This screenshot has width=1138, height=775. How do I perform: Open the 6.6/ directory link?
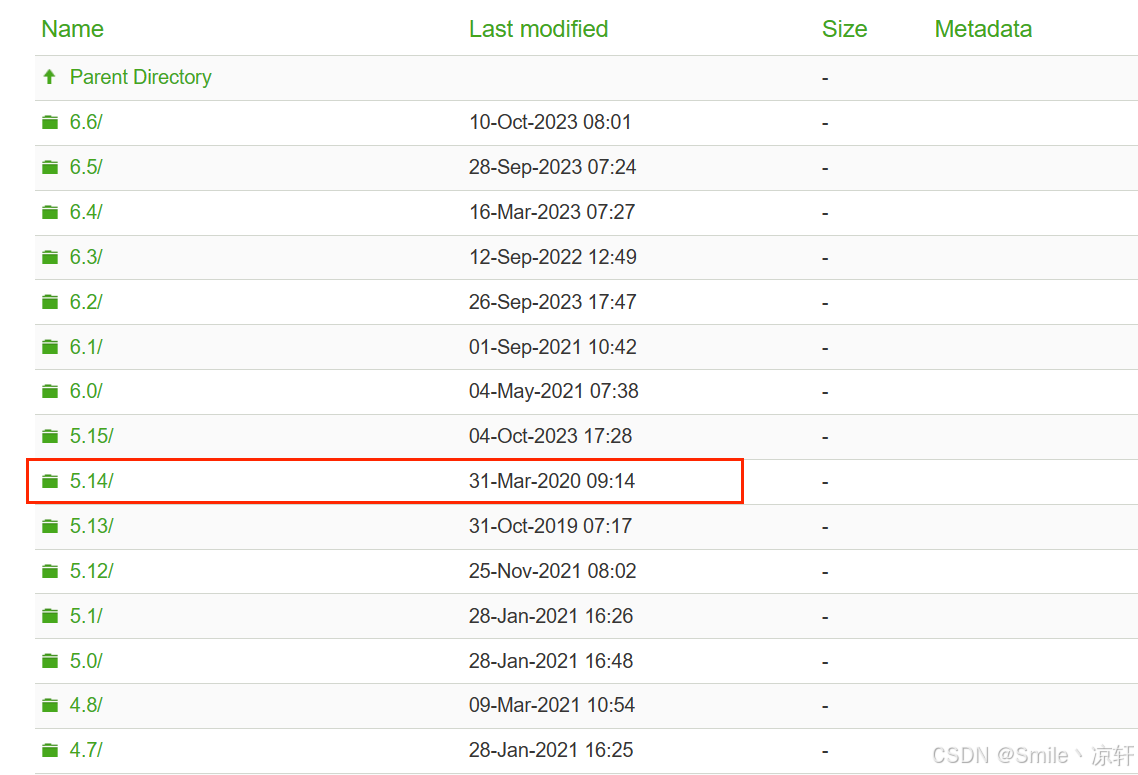86,122
